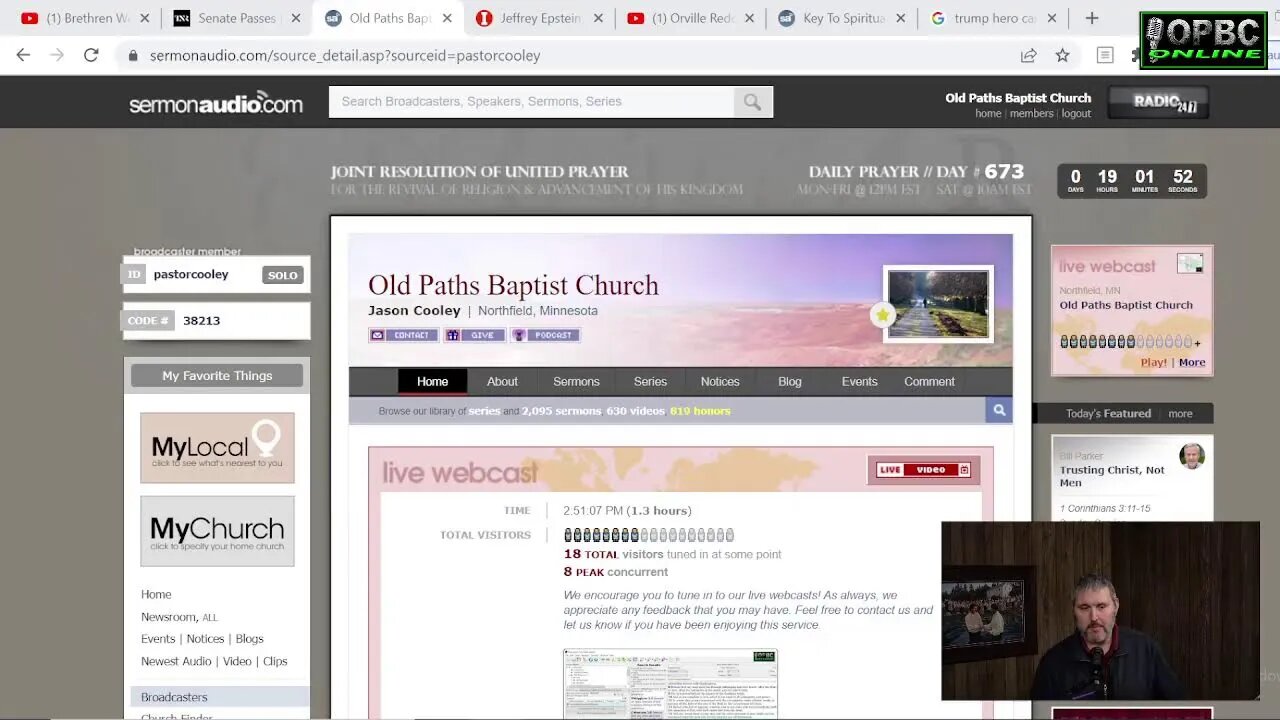
Task: Click sidebar Newsroom link
Action: (168, 617)
